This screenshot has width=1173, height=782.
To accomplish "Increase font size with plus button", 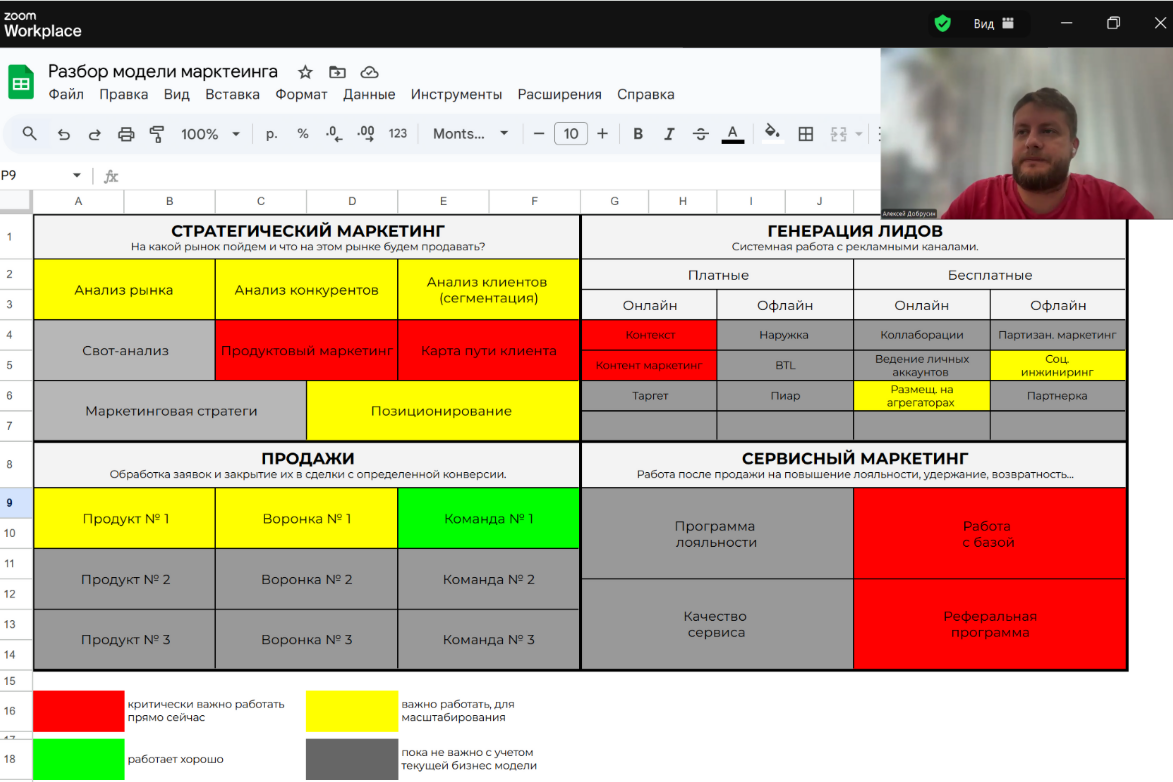I will (x=602, y=134).
